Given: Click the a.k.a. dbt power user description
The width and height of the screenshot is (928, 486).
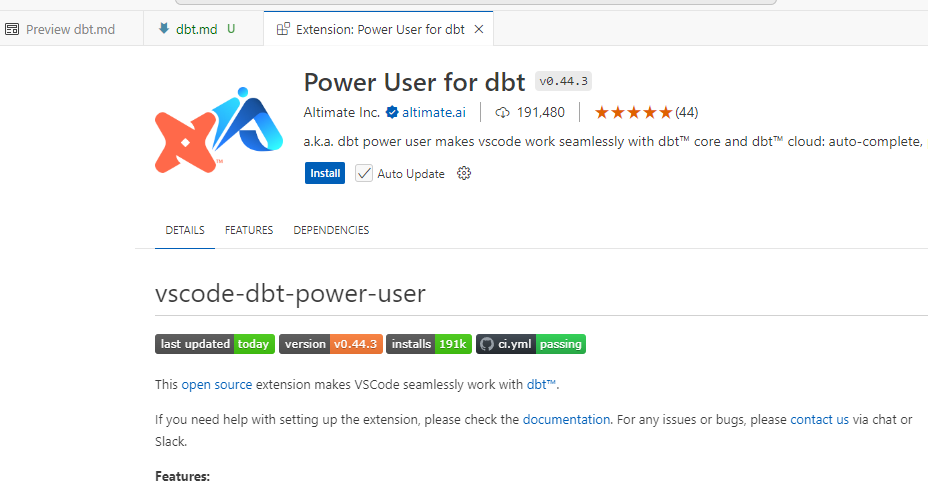Looking at the screenshot, I should [613, 142].
